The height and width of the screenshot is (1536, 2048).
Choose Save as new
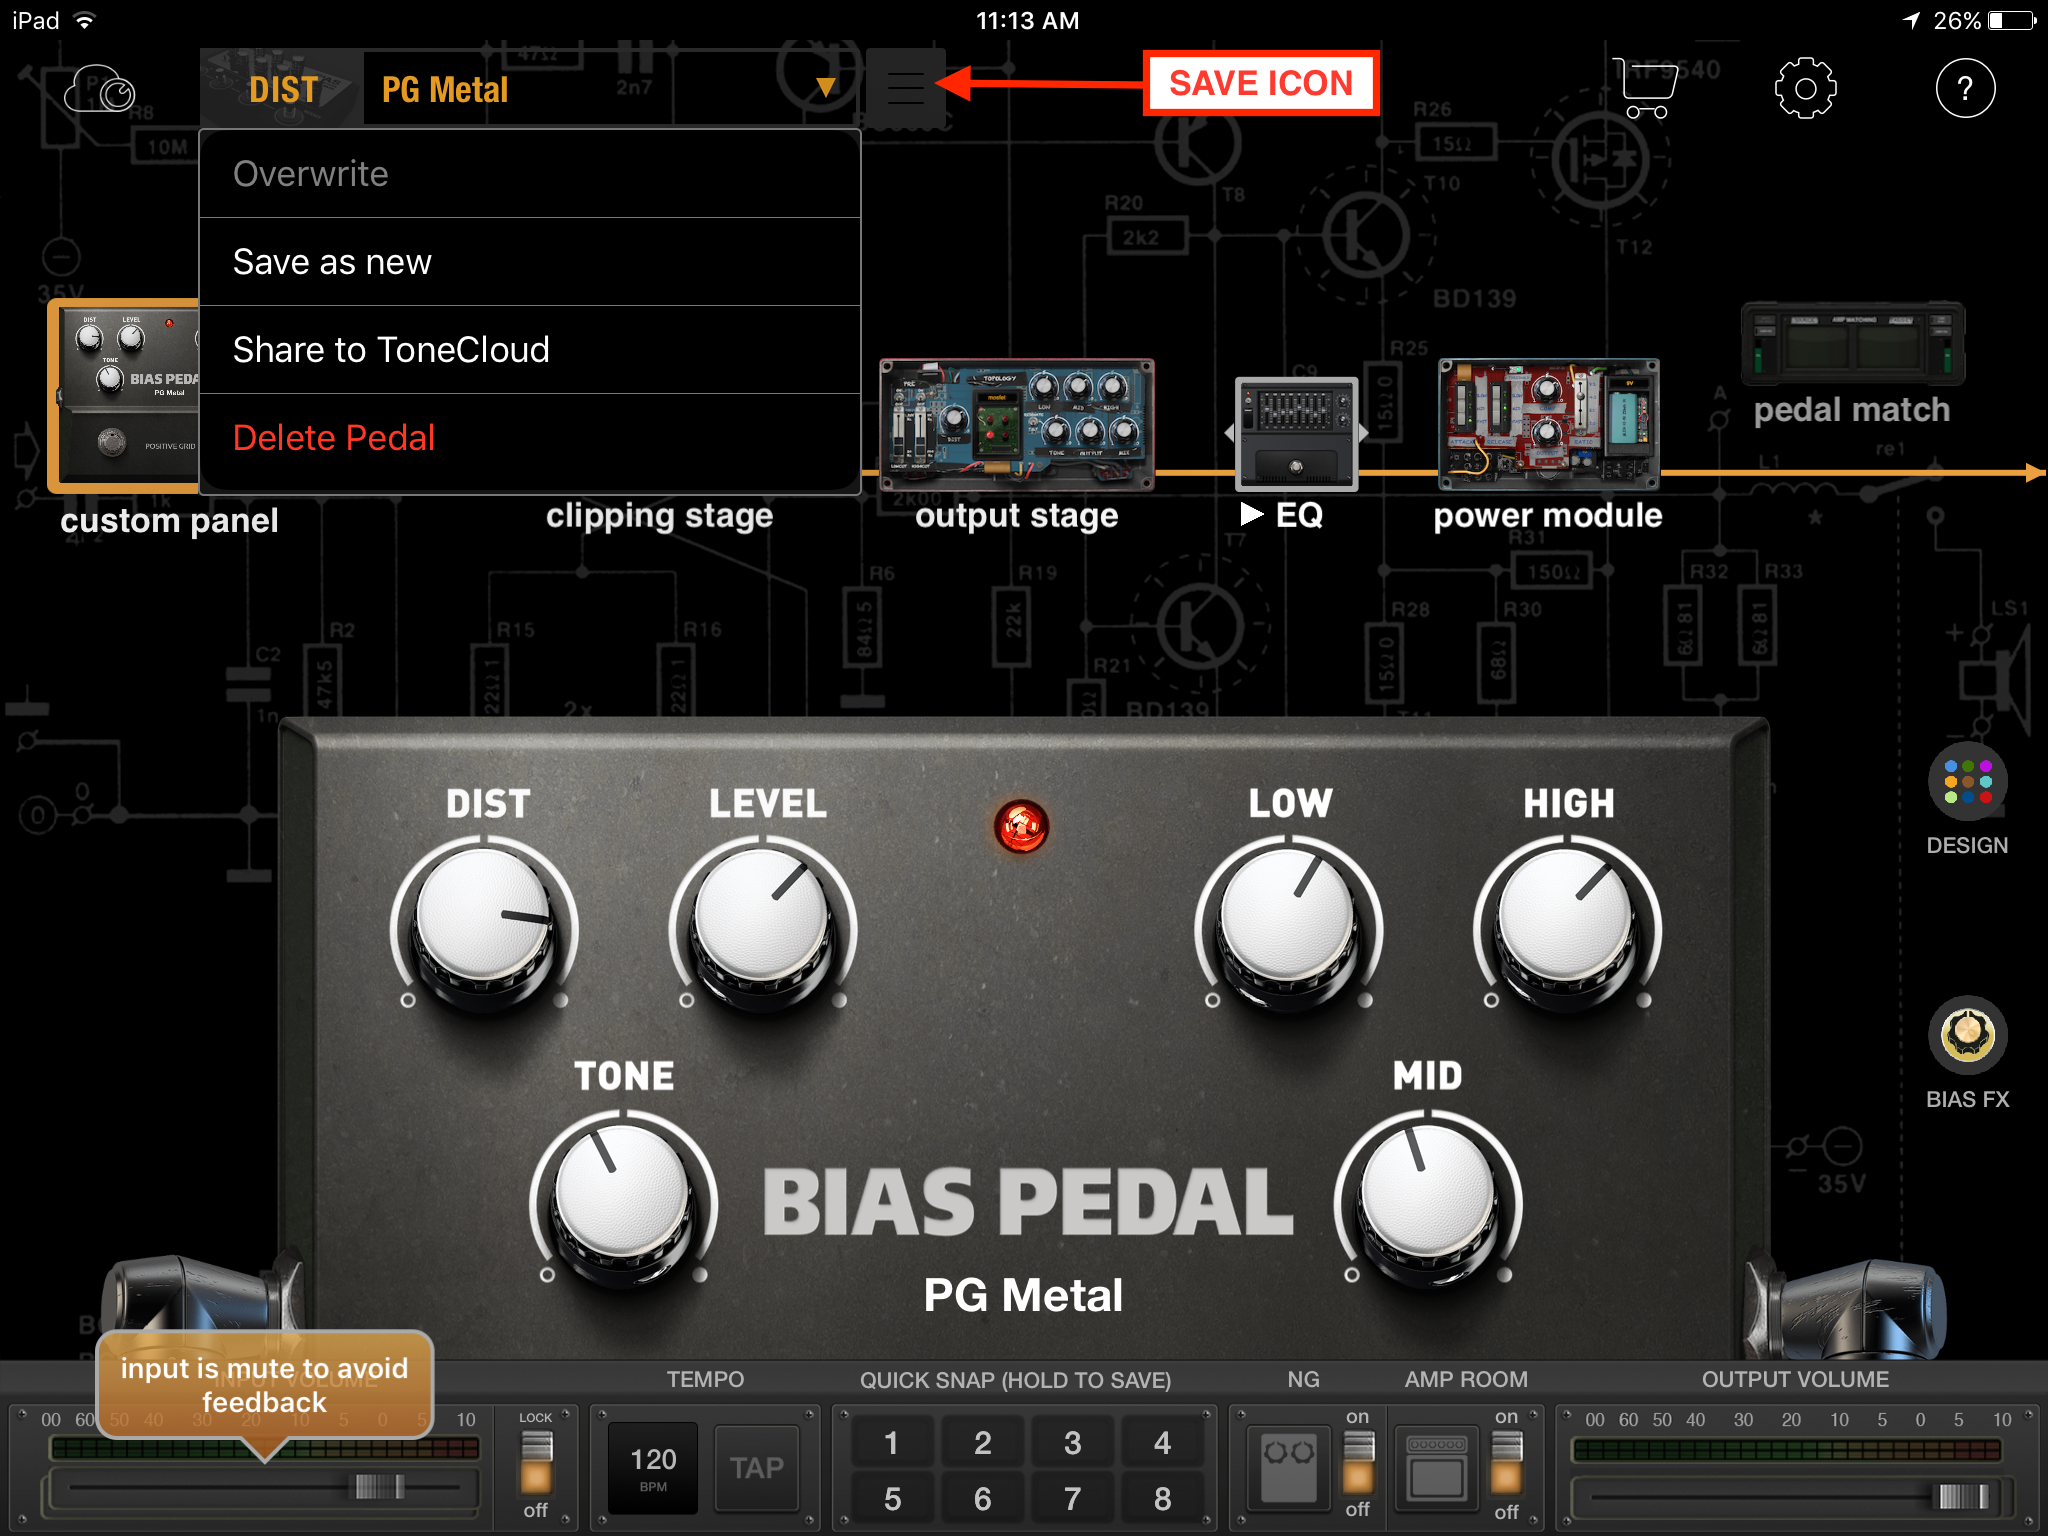click(x=530, y=262)
